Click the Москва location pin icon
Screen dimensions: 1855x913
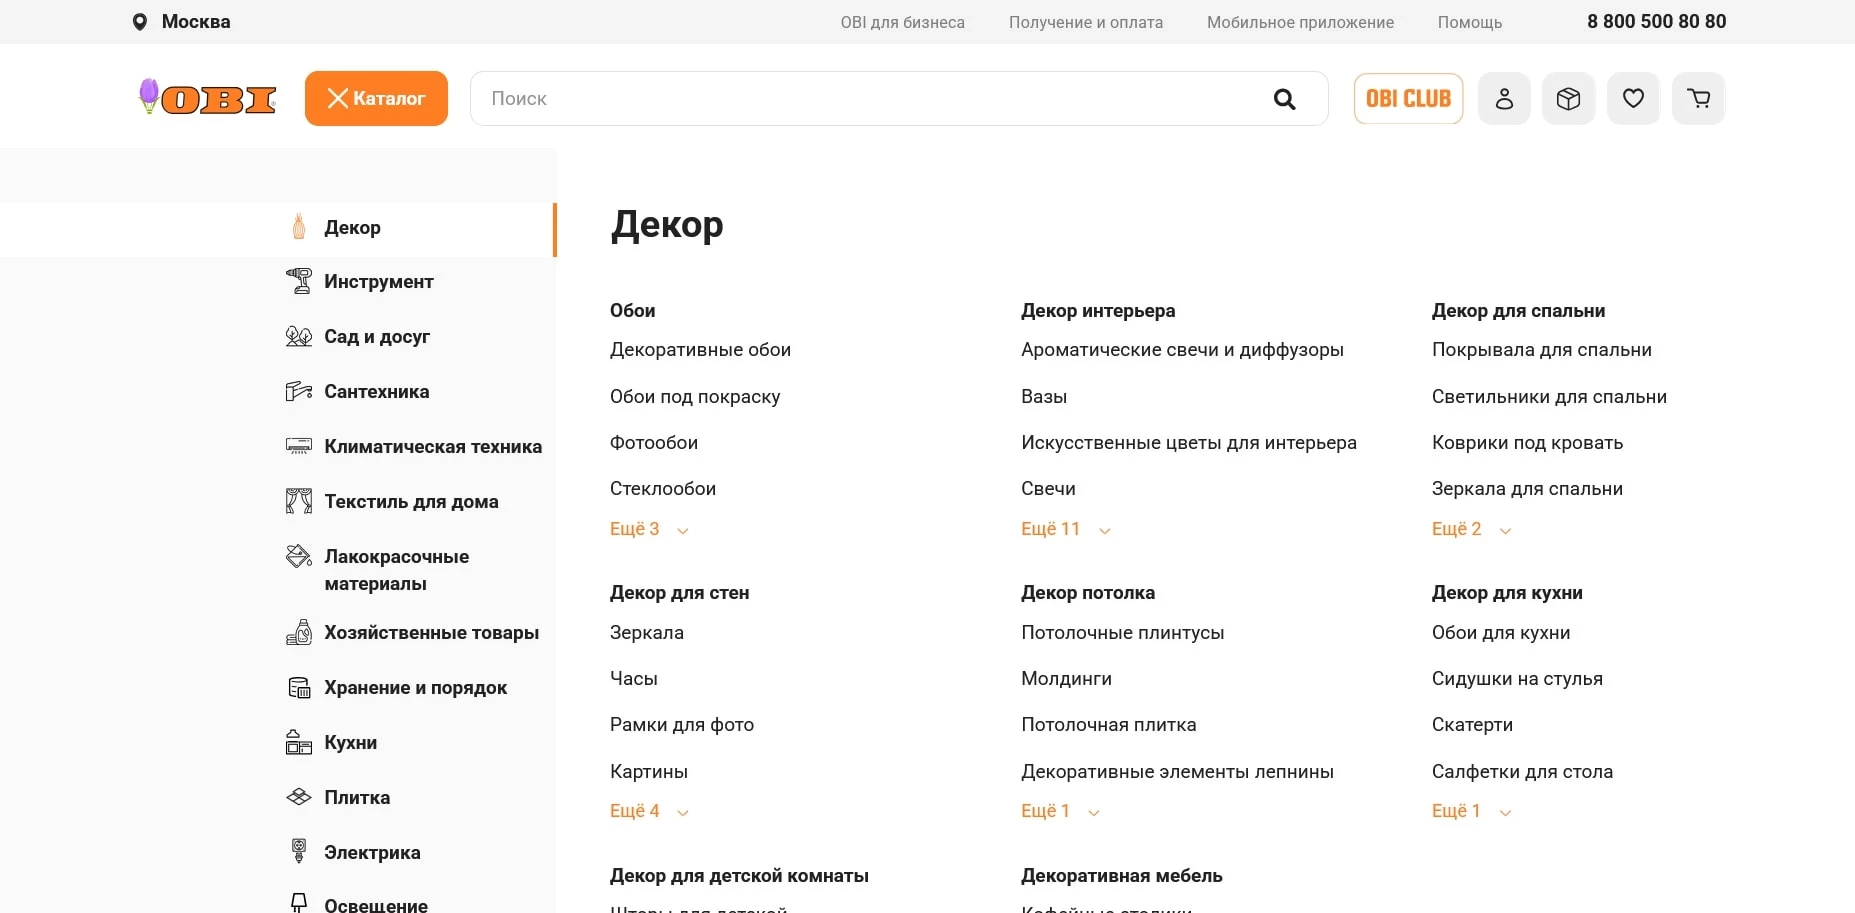(x=140, y=22)
